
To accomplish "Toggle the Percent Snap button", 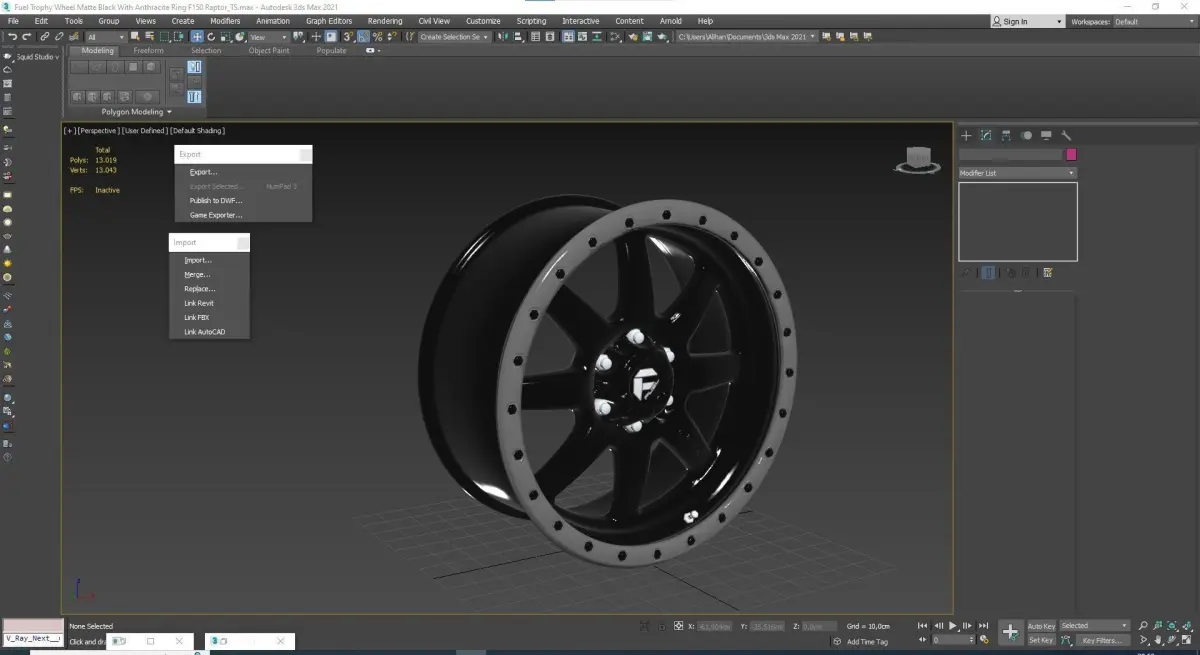I will pyautogui.click(x=377, y=37).
